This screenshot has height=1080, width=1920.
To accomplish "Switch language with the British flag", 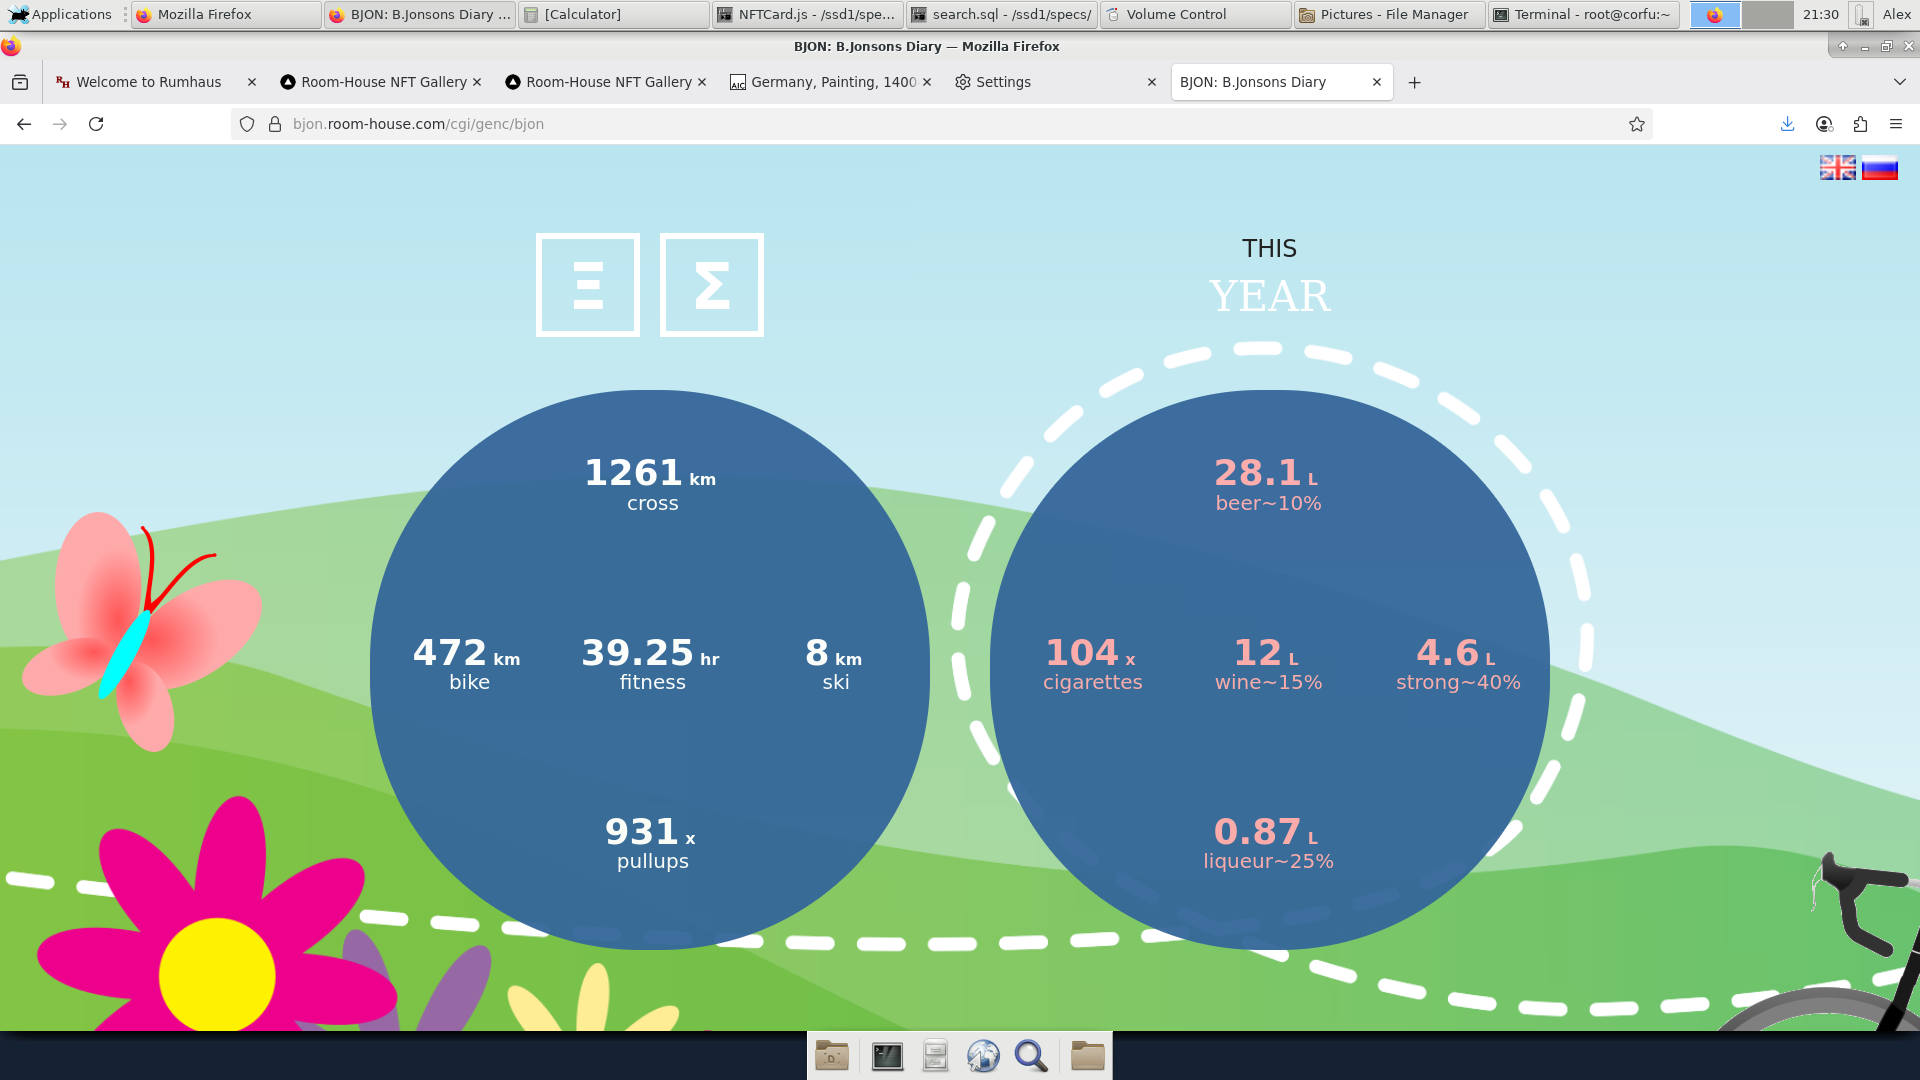I will click(1837, 168).
